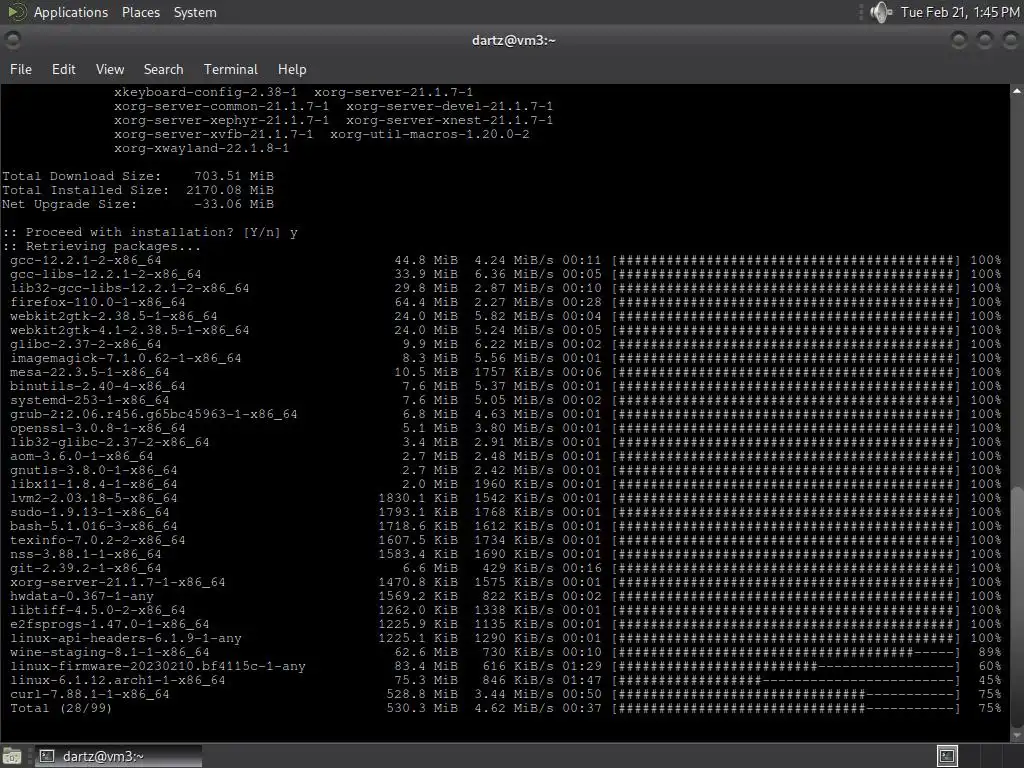Click the Net Upgrade Size -33.06 MiB value
Viewport: 1024px width, 768px height.
click(234, 204)
